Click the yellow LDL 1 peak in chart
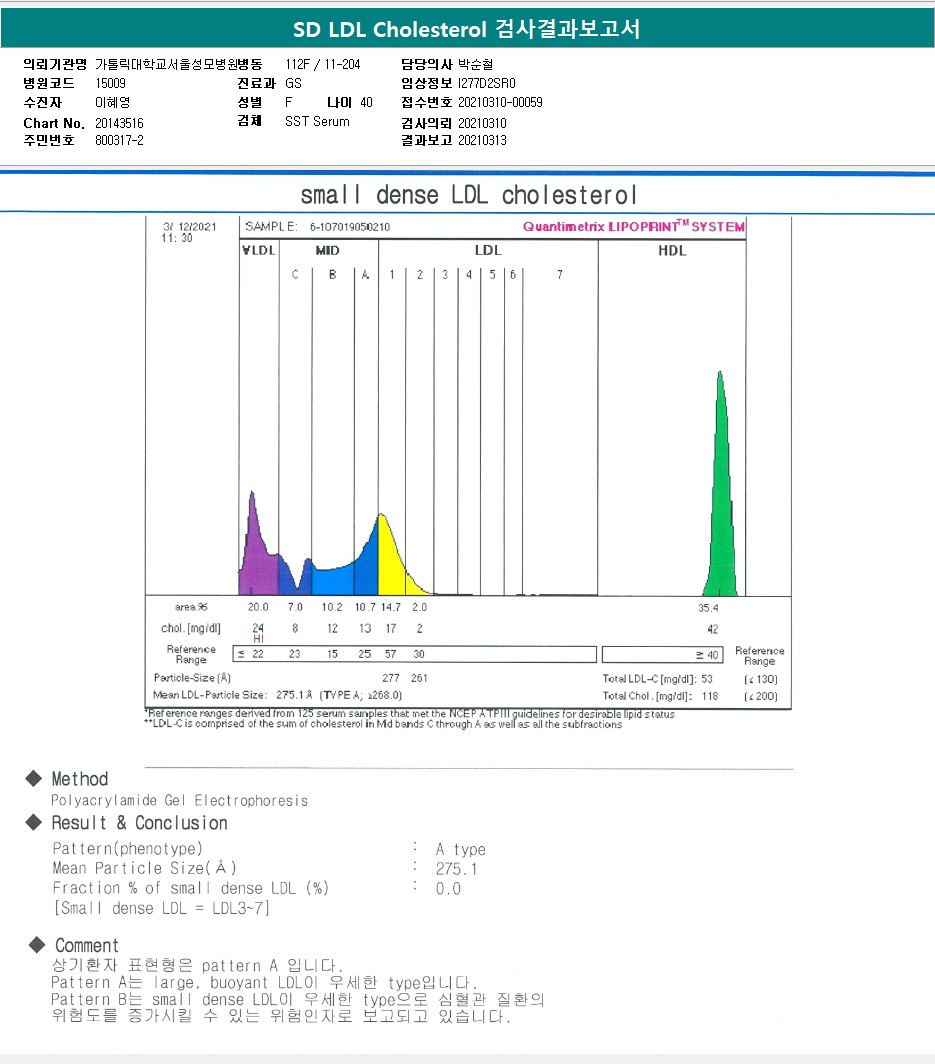Screen dimensions: 935x1064 point(392,560)
